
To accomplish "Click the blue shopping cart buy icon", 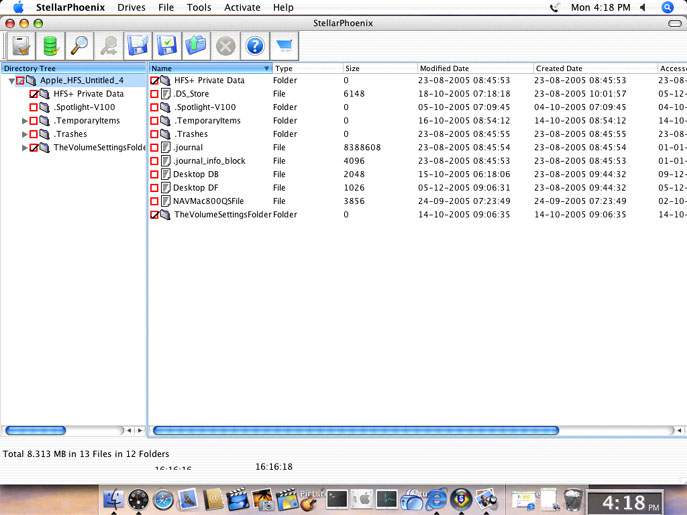I will [x=284, y=46].
